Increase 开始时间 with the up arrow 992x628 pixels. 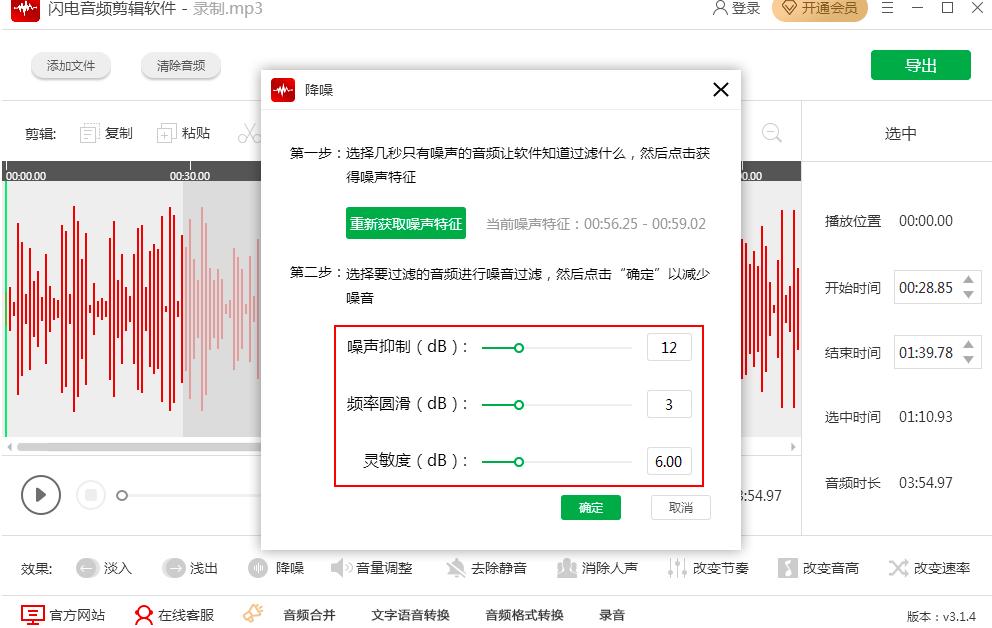point(968,280)
